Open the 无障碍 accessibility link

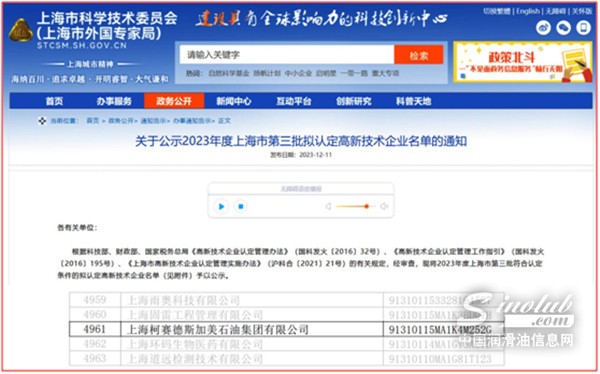(x=556, y=11)
